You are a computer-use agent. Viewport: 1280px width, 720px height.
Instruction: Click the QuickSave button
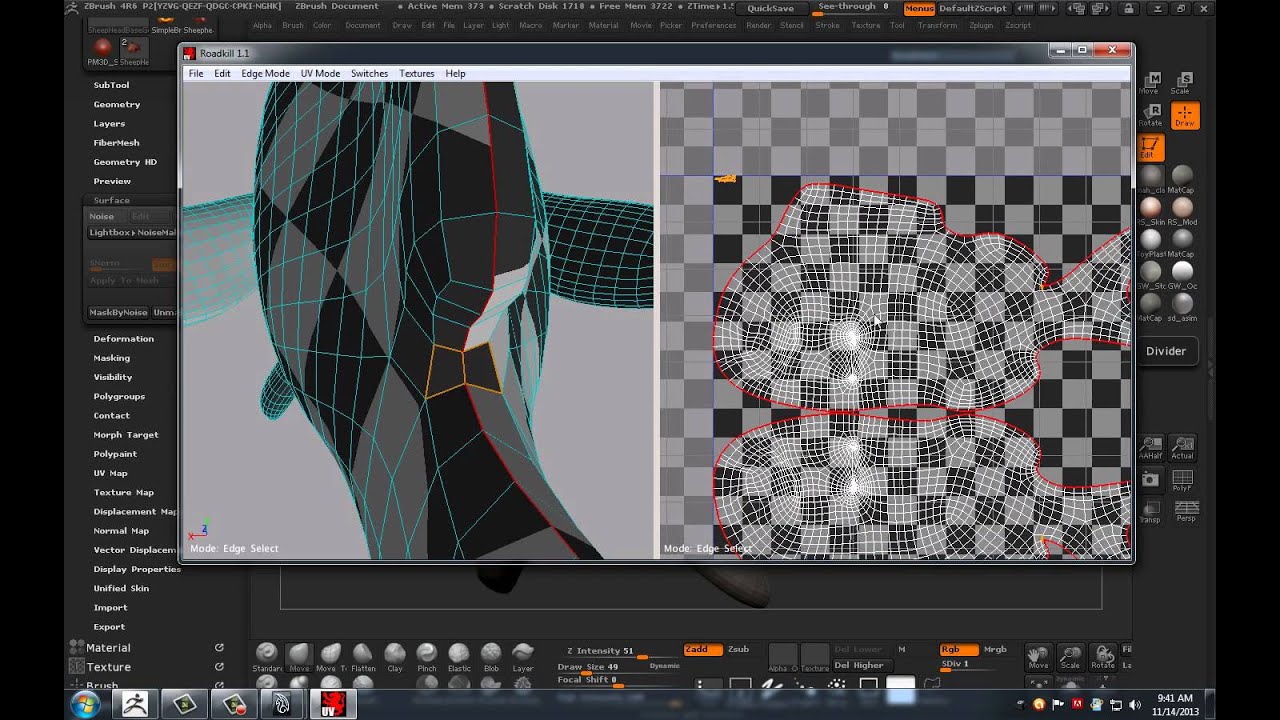coord(770,8)
